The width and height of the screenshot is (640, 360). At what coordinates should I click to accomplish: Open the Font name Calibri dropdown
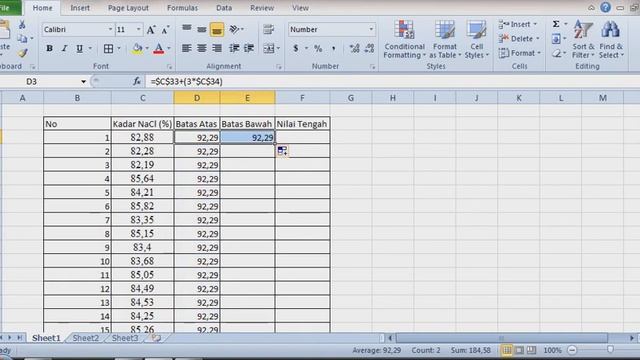pyautogui.click(x=110, y=29)
